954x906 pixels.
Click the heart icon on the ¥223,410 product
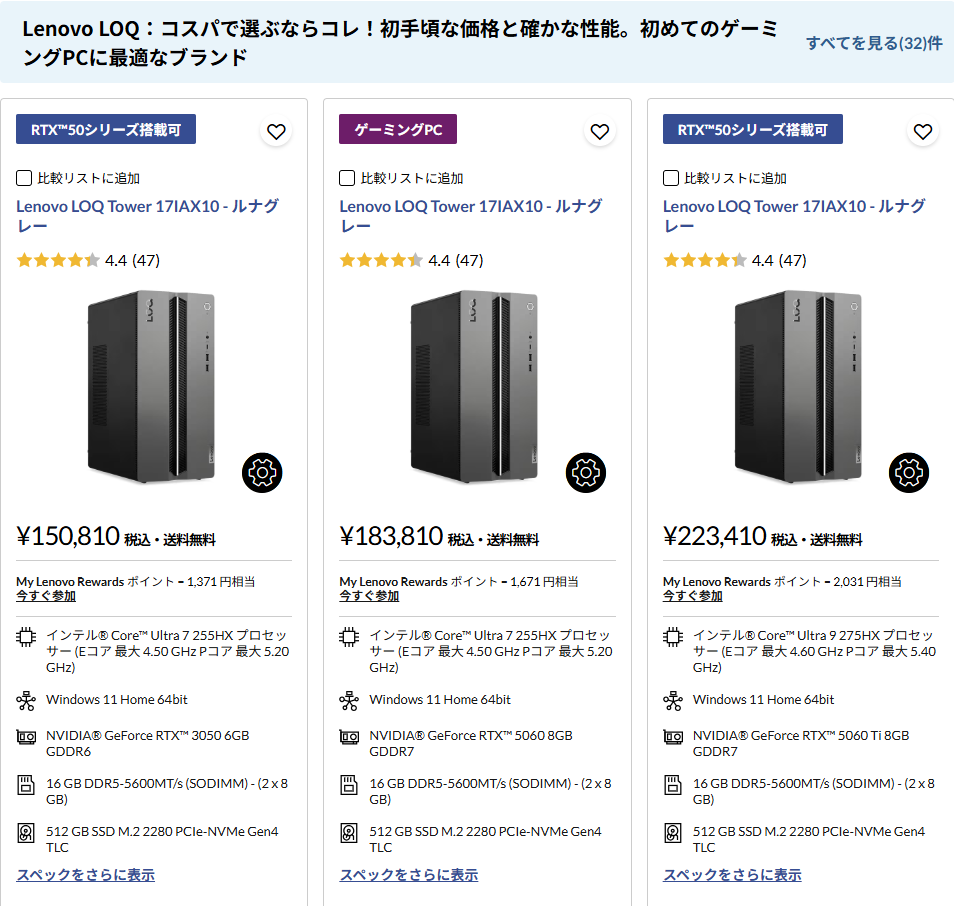[922, 131]
